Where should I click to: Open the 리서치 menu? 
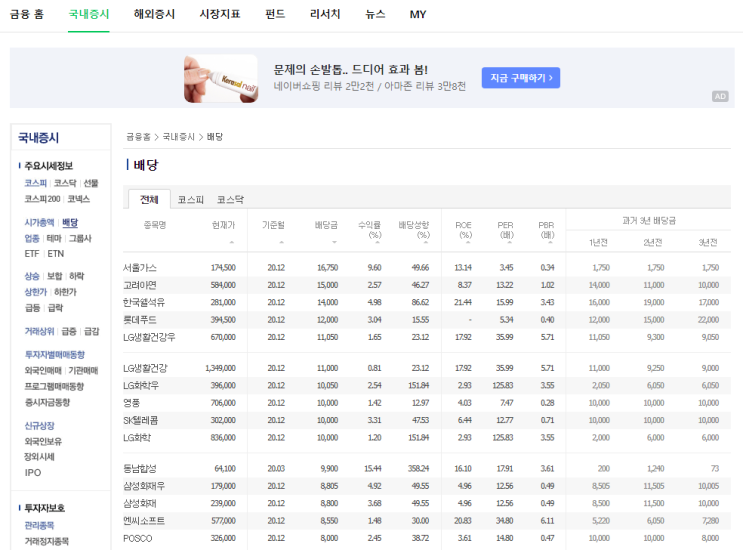click(325, 14)
